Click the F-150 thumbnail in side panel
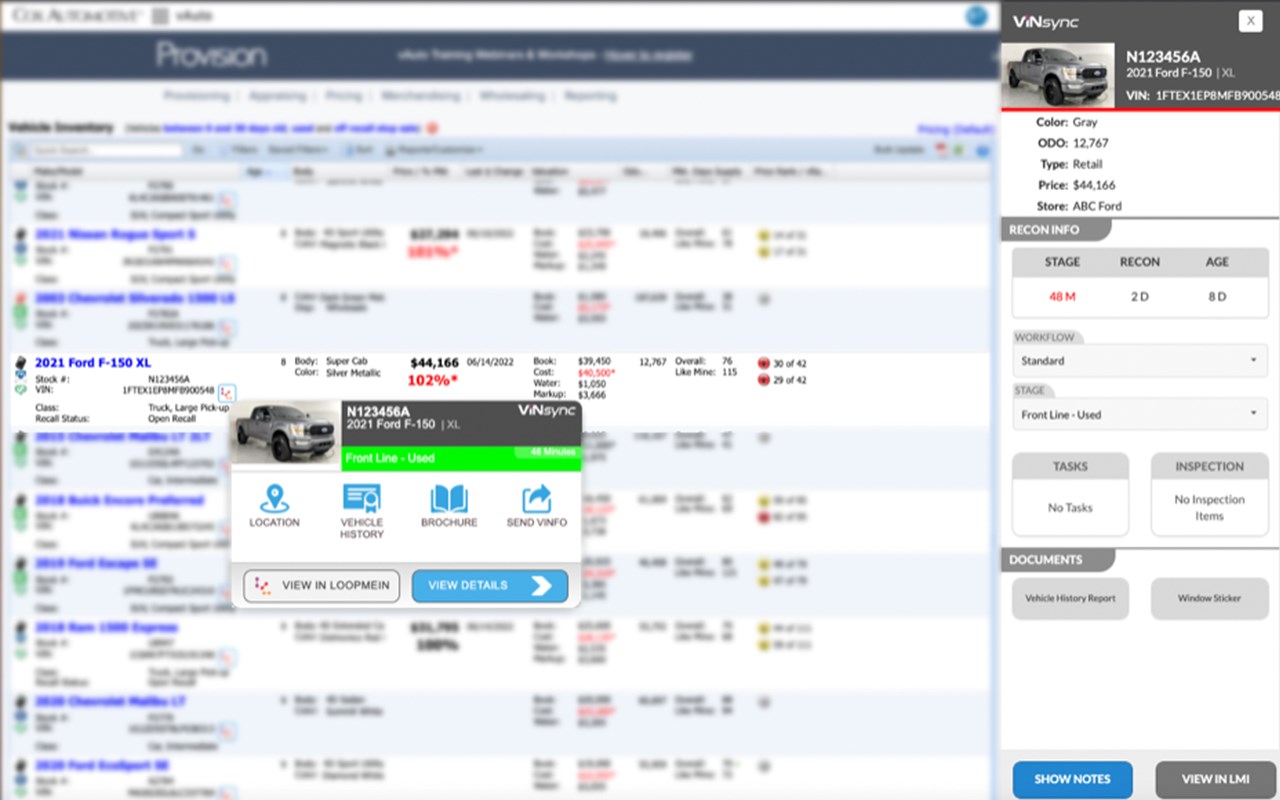The image size is (1280, 800). click(x=1058, y=75)
